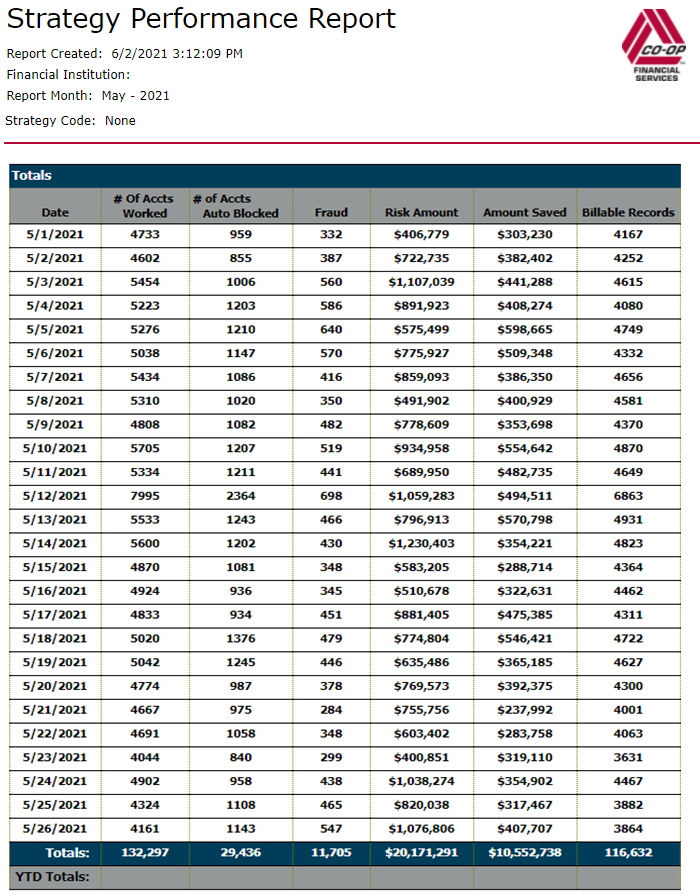Select the 5/1/2021 date cell
700x895 pixels.
pos(55,235)
